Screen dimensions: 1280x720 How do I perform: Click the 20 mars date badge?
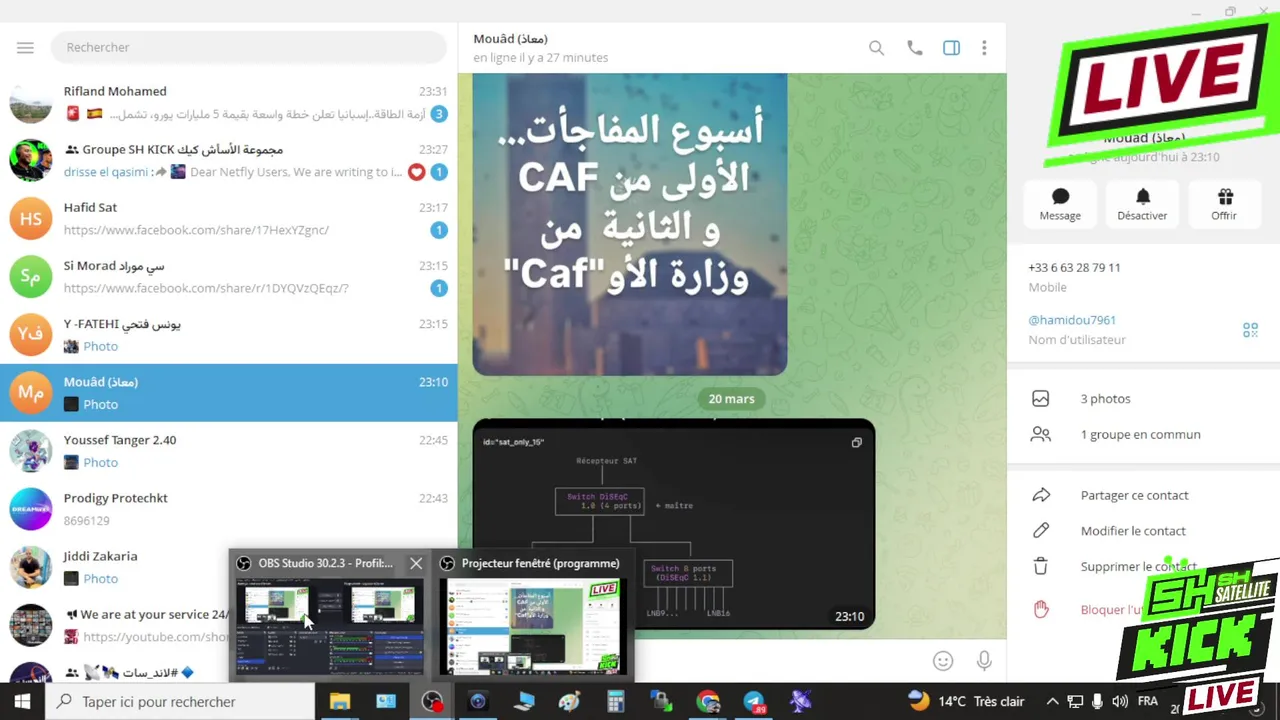pyautogui.click(x=731, y=398)
